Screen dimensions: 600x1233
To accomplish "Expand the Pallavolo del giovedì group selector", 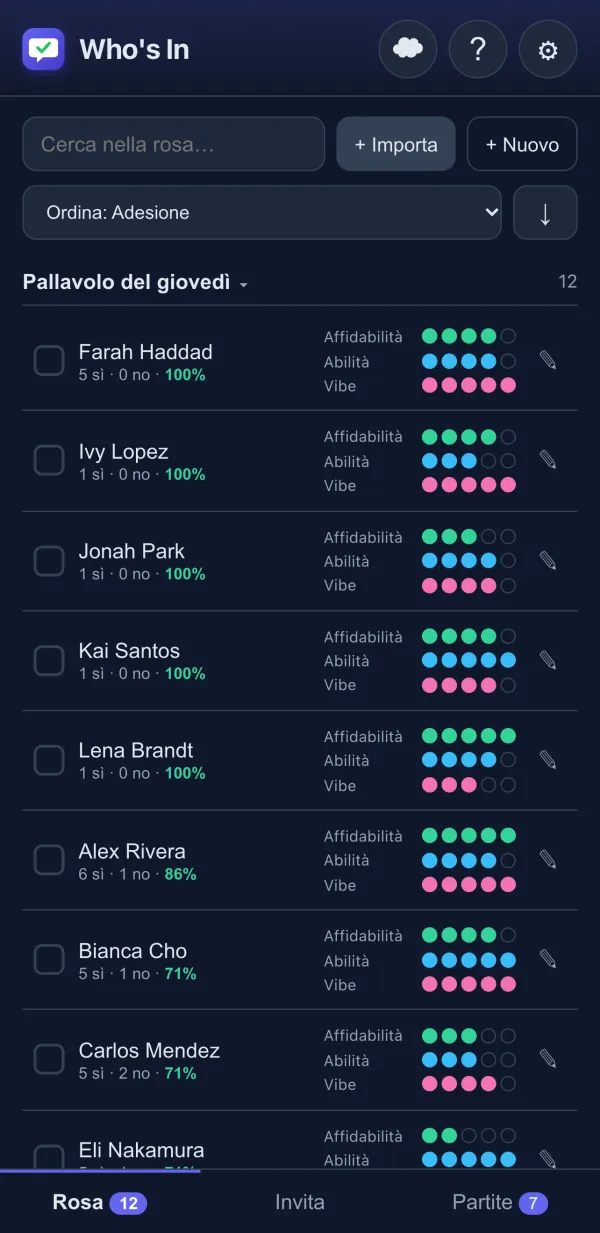I will pos(135,282).
